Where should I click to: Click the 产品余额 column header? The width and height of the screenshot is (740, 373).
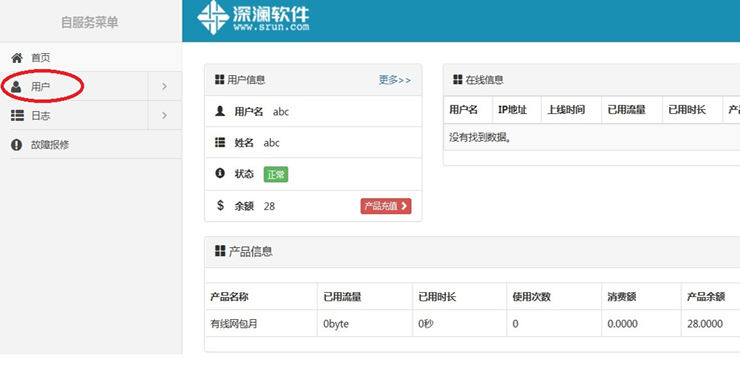pyautogui.click(x=706, y=297)
